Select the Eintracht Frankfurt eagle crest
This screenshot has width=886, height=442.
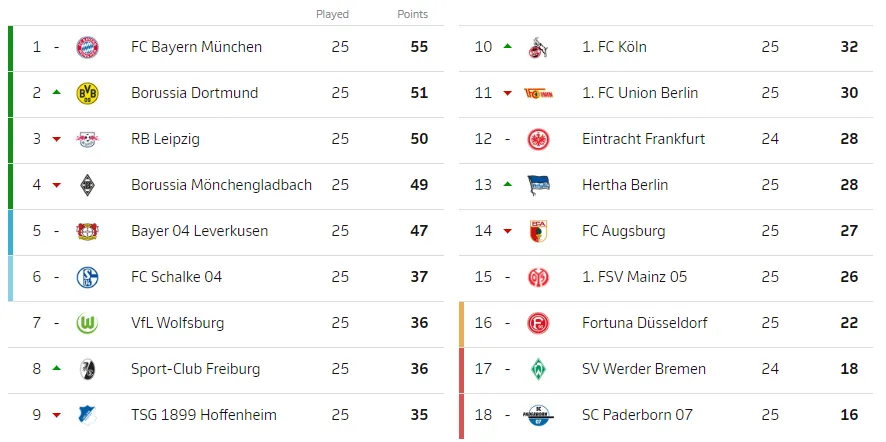(538, 139)
